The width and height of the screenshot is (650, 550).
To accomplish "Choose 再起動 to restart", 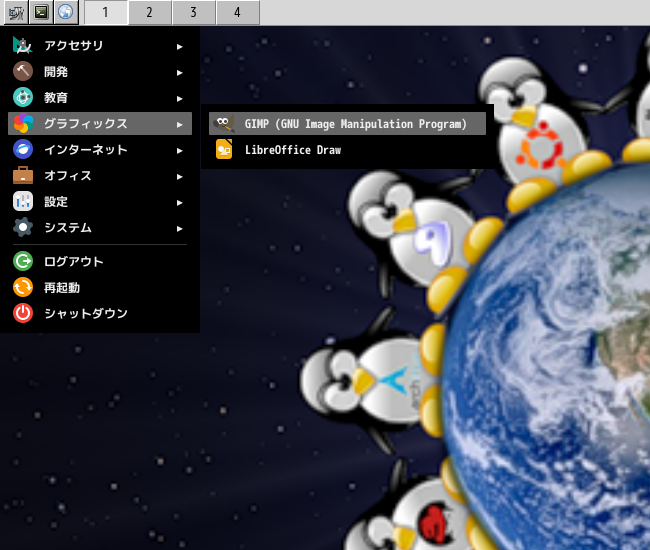I will pos(100,287).
